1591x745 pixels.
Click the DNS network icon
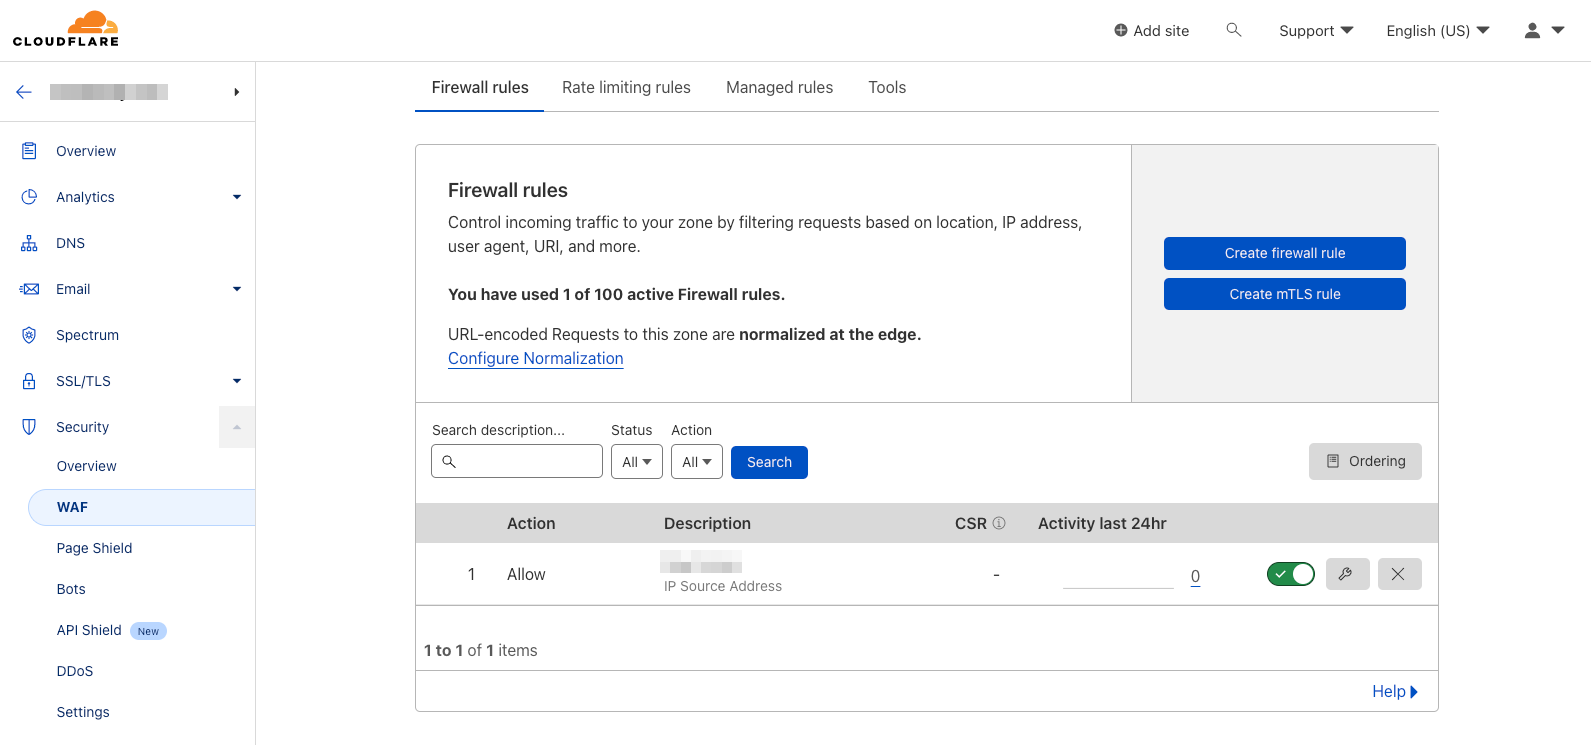29,243
